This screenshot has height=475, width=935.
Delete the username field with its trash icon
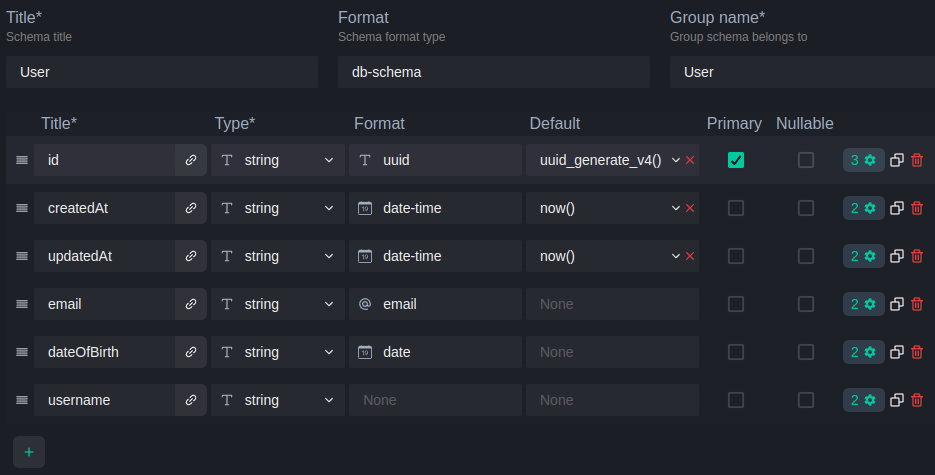coord(917,400)
